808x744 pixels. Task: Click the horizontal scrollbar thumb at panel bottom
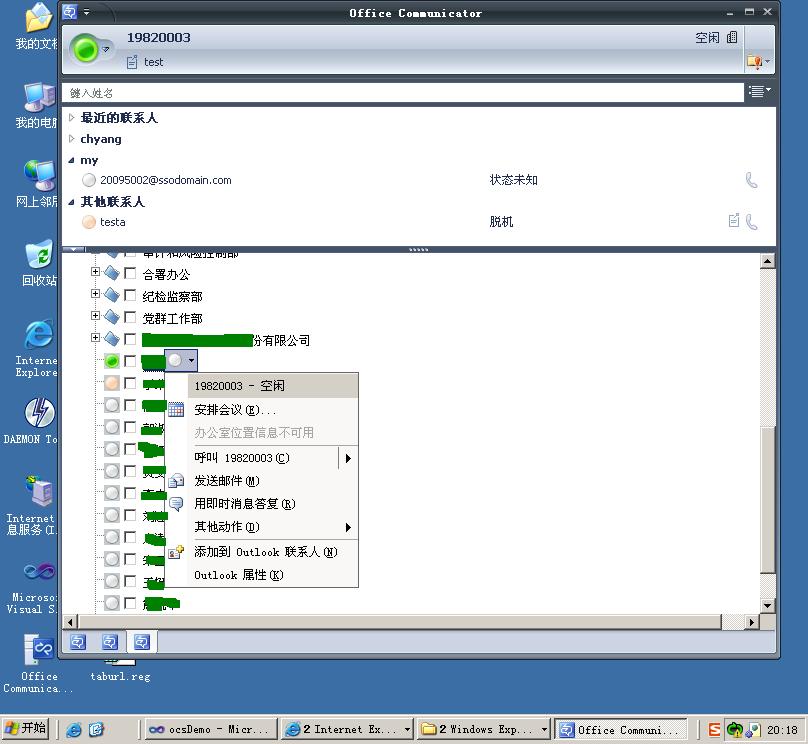coord(399,622)
